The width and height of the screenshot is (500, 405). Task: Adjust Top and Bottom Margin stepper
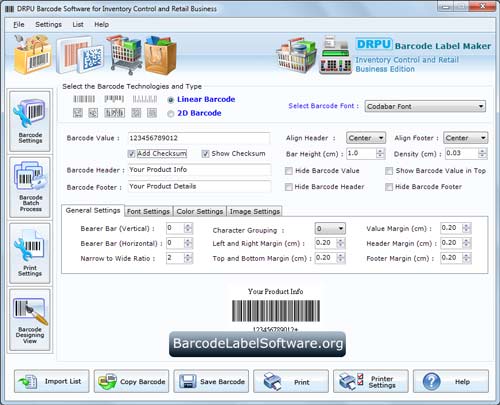click(340, 258)
